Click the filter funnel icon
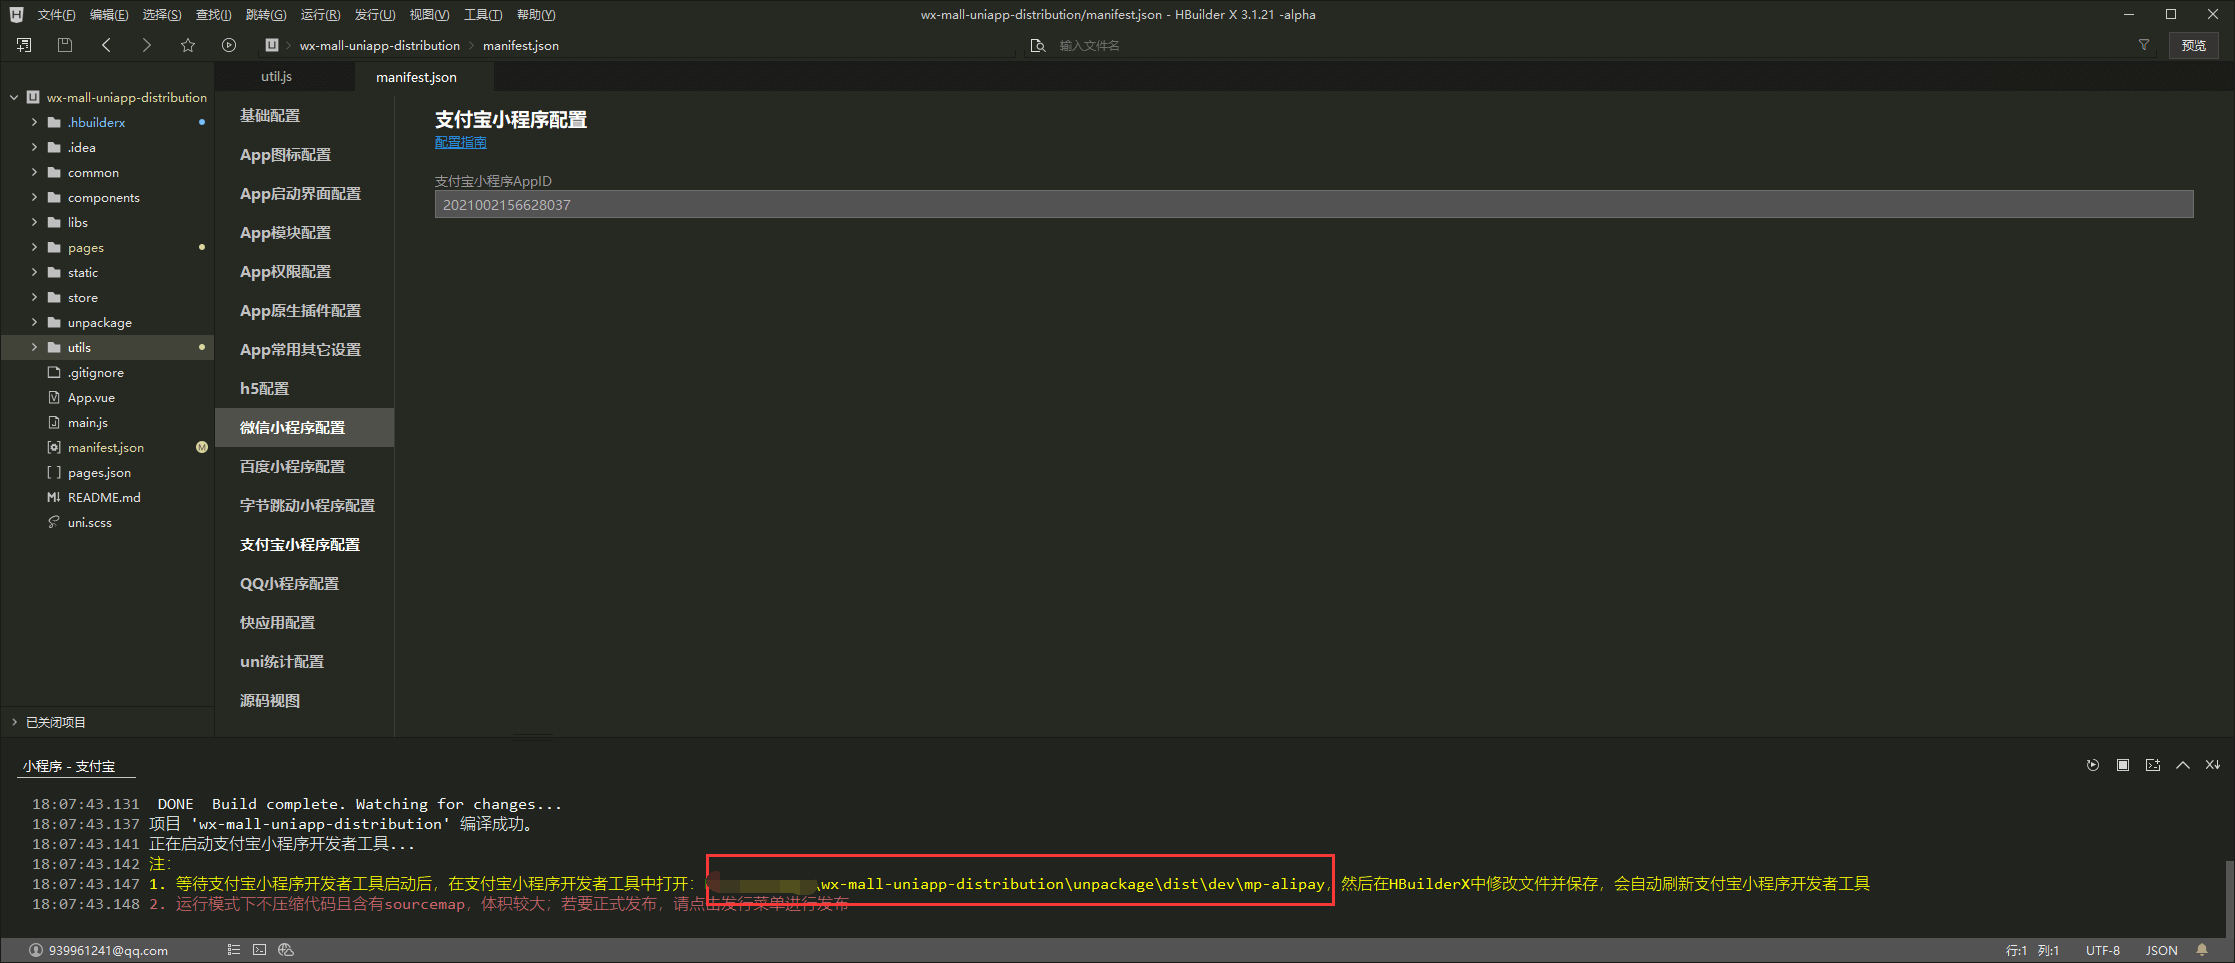This screenshot has height=963, width=2235. 2144,45
